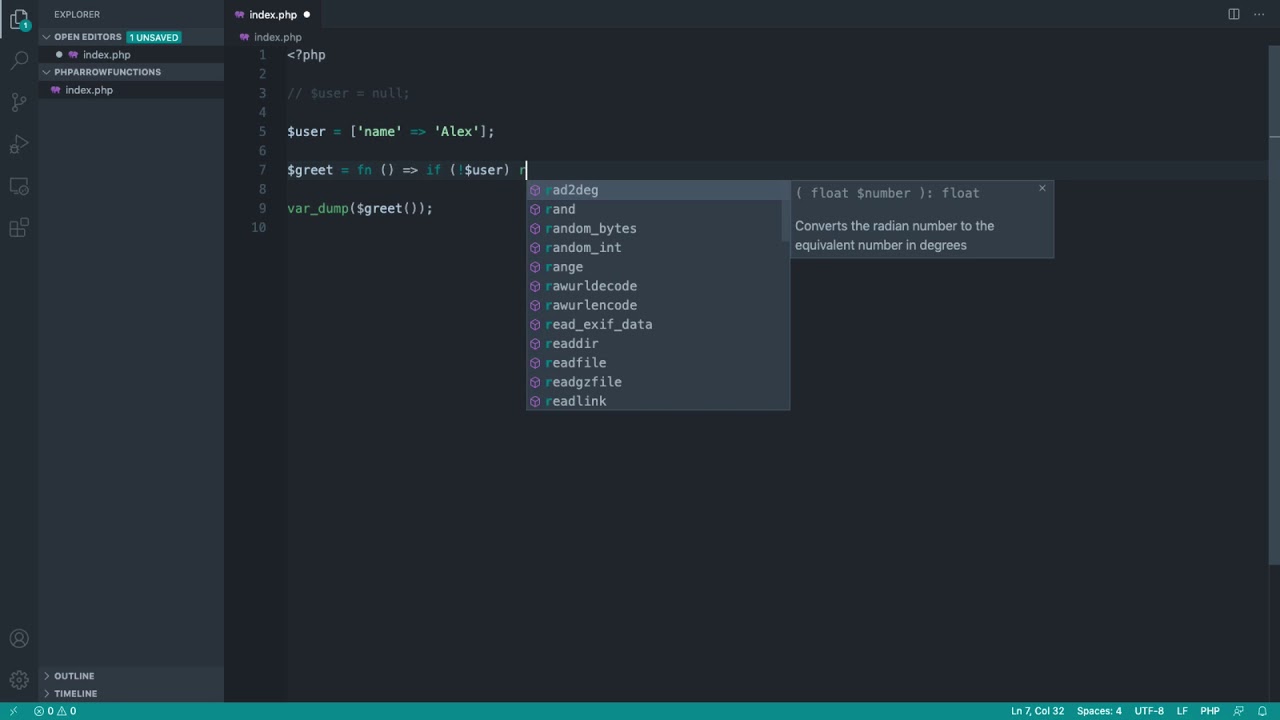The image size is (1280, 720).
Task: Click the feedback smiley in status bar
Action: [1237, 711]
